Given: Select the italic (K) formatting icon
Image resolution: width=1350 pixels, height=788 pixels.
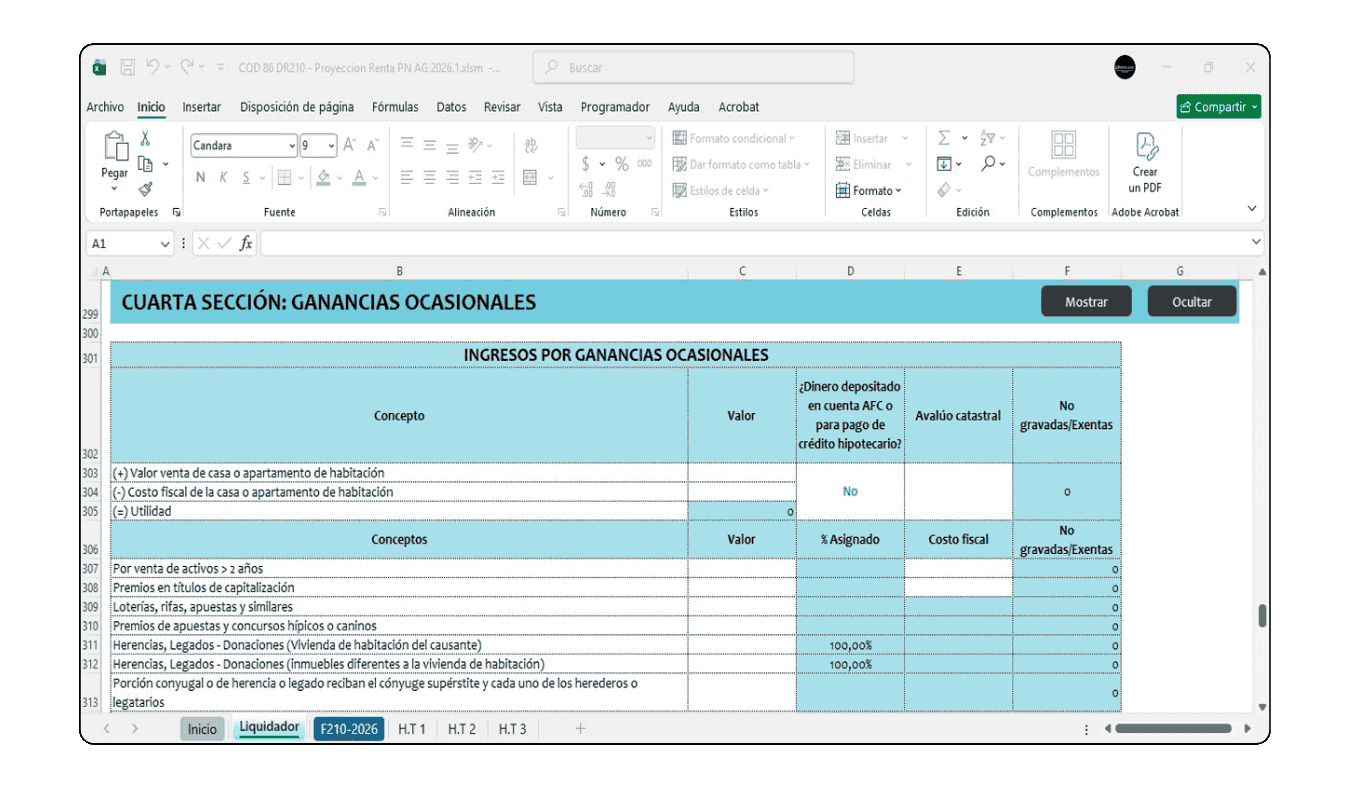Looking at the screenshot, I should [x=222, y=175].
